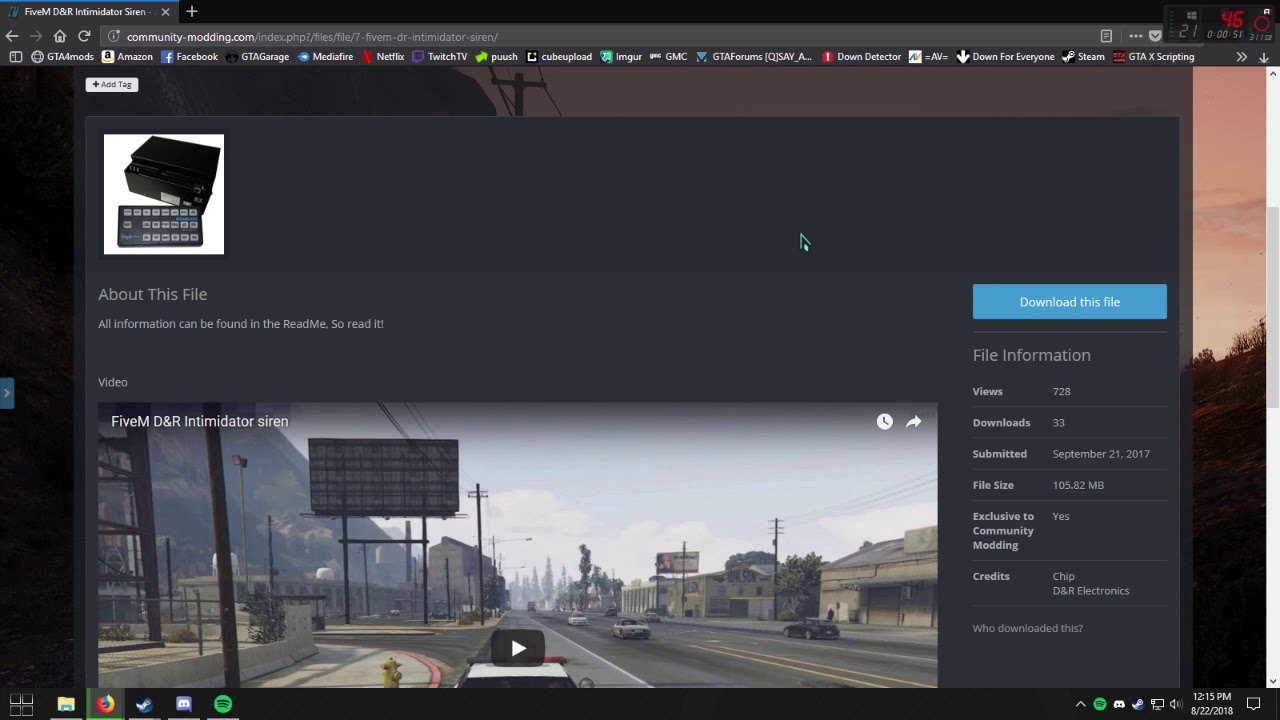Open the Amazon bookmark
The image size is (1280, 720).
point(127,57)
